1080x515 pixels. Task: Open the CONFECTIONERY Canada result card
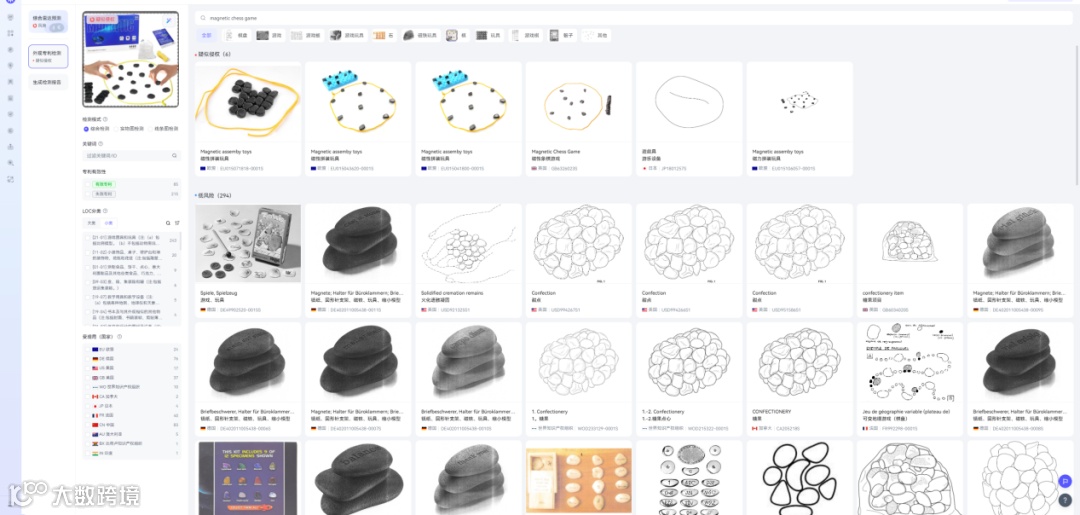coord(800,379)
